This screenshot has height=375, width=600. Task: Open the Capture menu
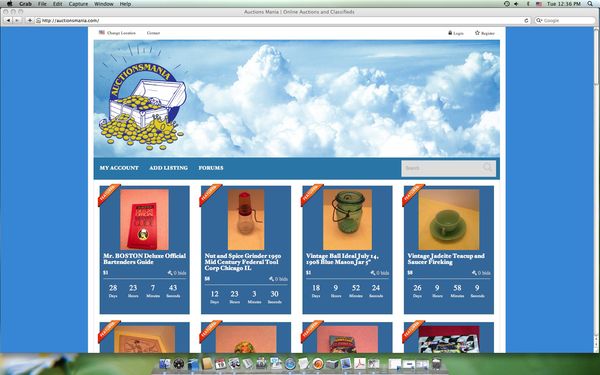coord(78,4)
